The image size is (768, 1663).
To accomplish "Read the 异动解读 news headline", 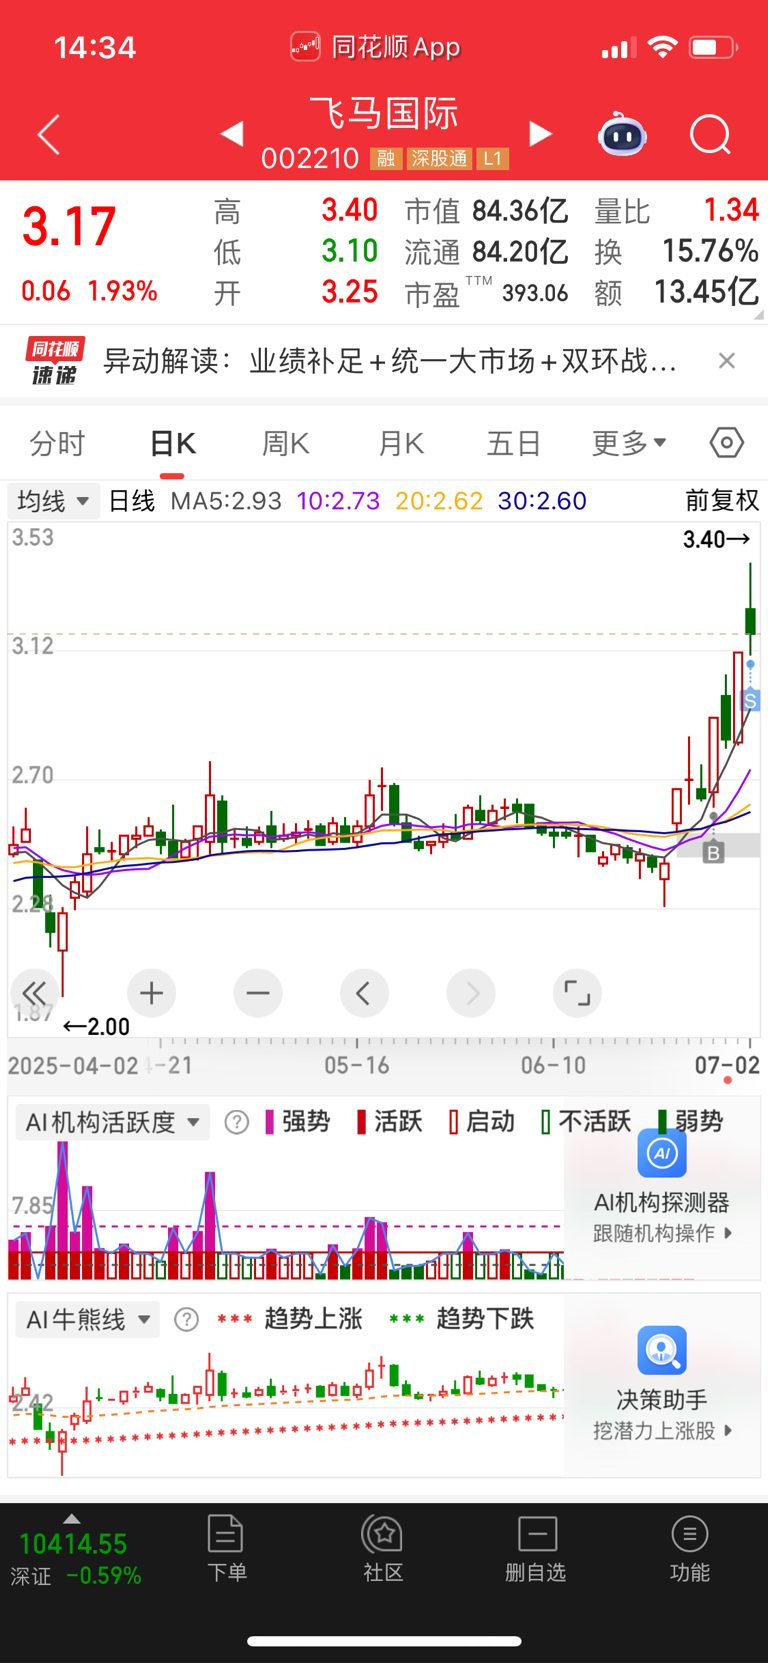I will point(390,361).
